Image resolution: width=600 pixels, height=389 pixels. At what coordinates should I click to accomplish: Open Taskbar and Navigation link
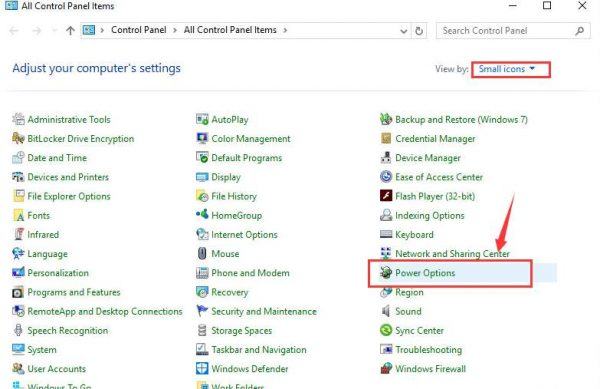pos(259,350)
